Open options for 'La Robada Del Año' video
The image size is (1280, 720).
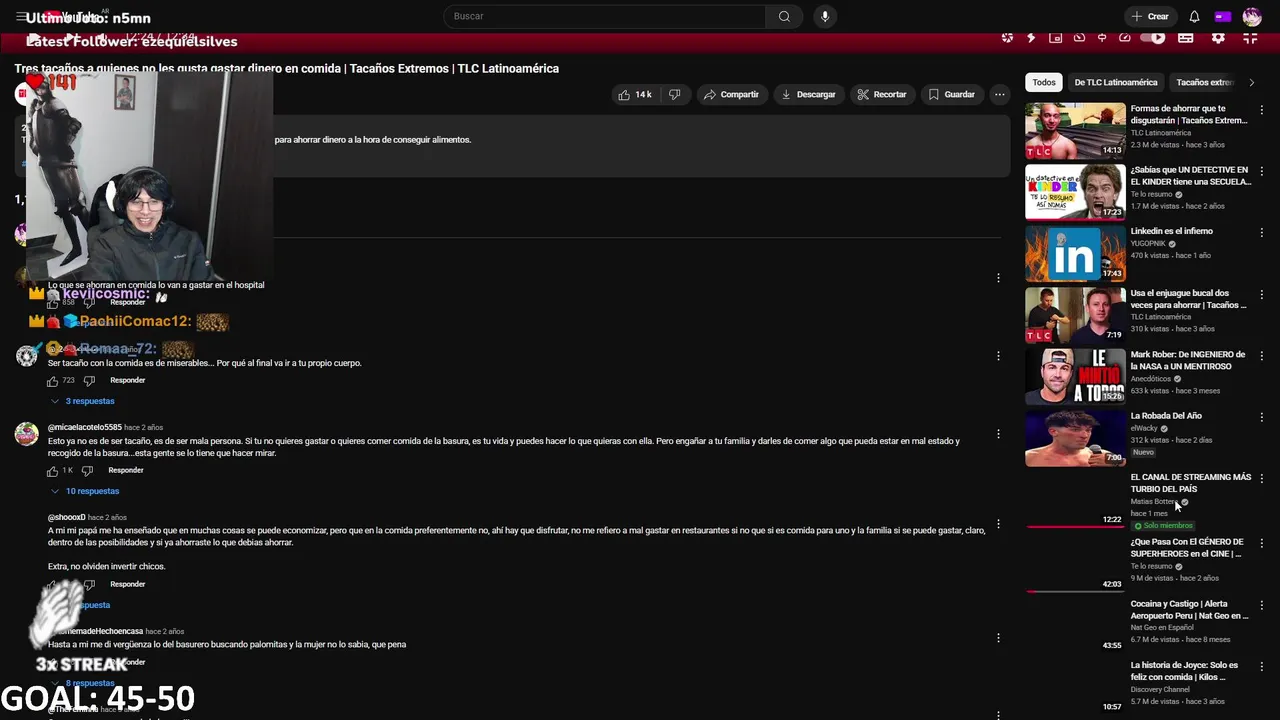1262,417
